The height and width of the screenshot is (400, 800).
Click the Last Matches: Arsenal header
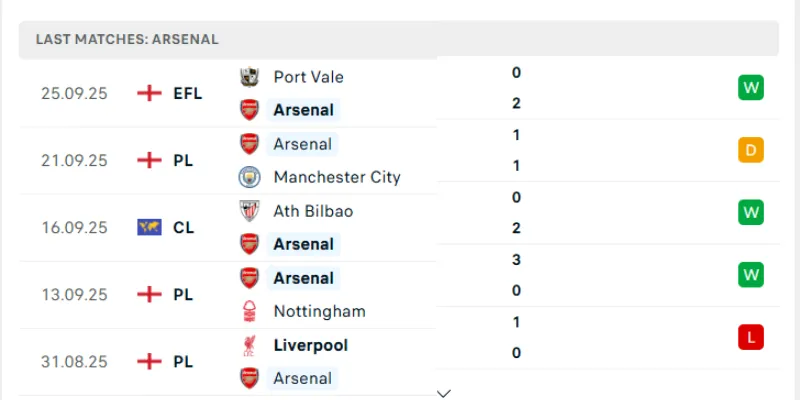[x=127, y=39]
